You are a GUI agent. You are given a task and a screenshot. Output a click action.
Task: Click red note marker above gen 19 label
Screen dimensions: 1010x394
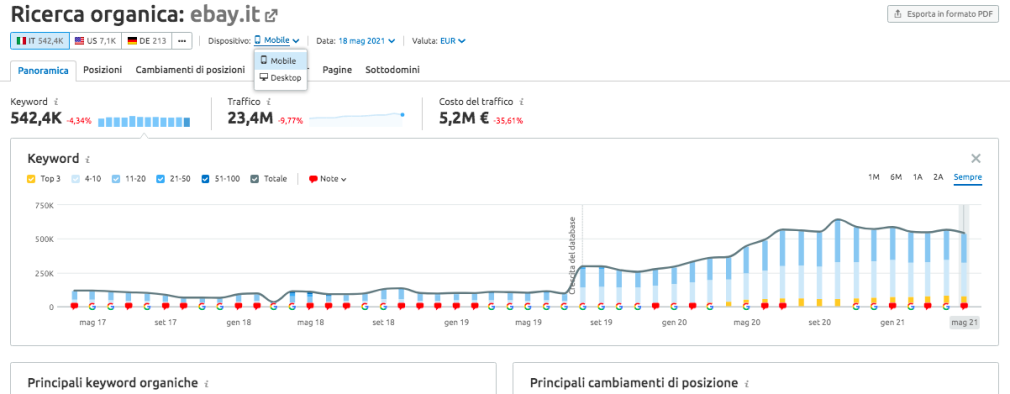[x=456, y=306]
